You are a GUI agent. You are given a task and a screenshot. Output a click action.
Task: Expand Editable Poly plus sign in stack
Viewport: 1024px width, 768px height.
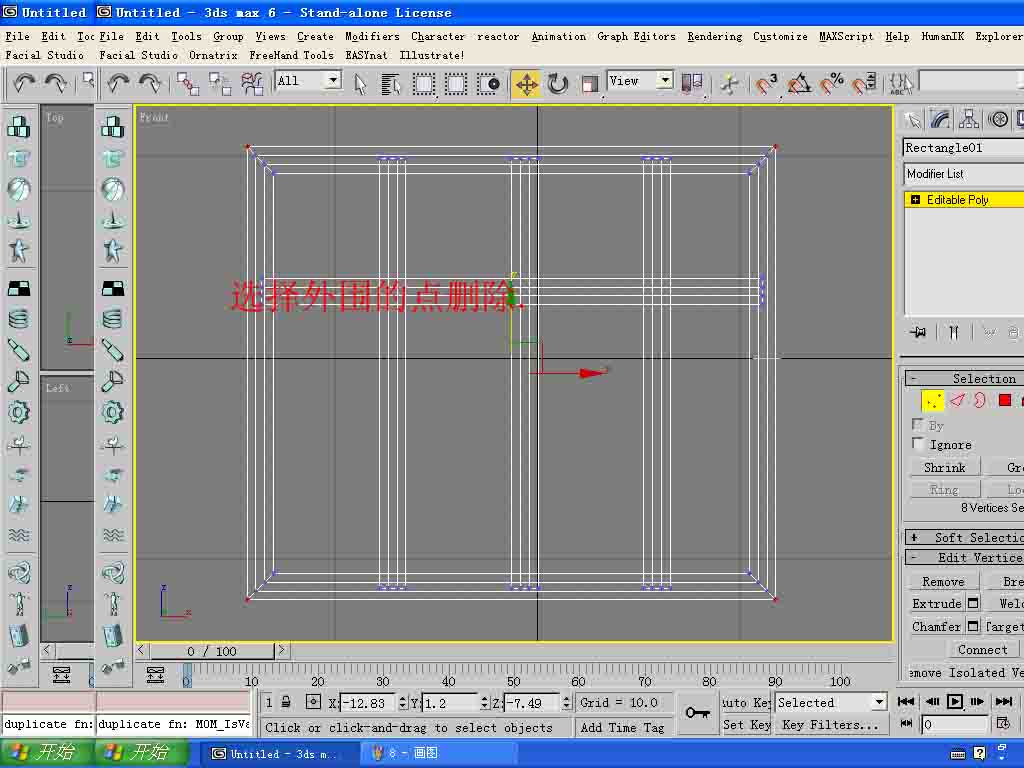(x=915, y=200)
